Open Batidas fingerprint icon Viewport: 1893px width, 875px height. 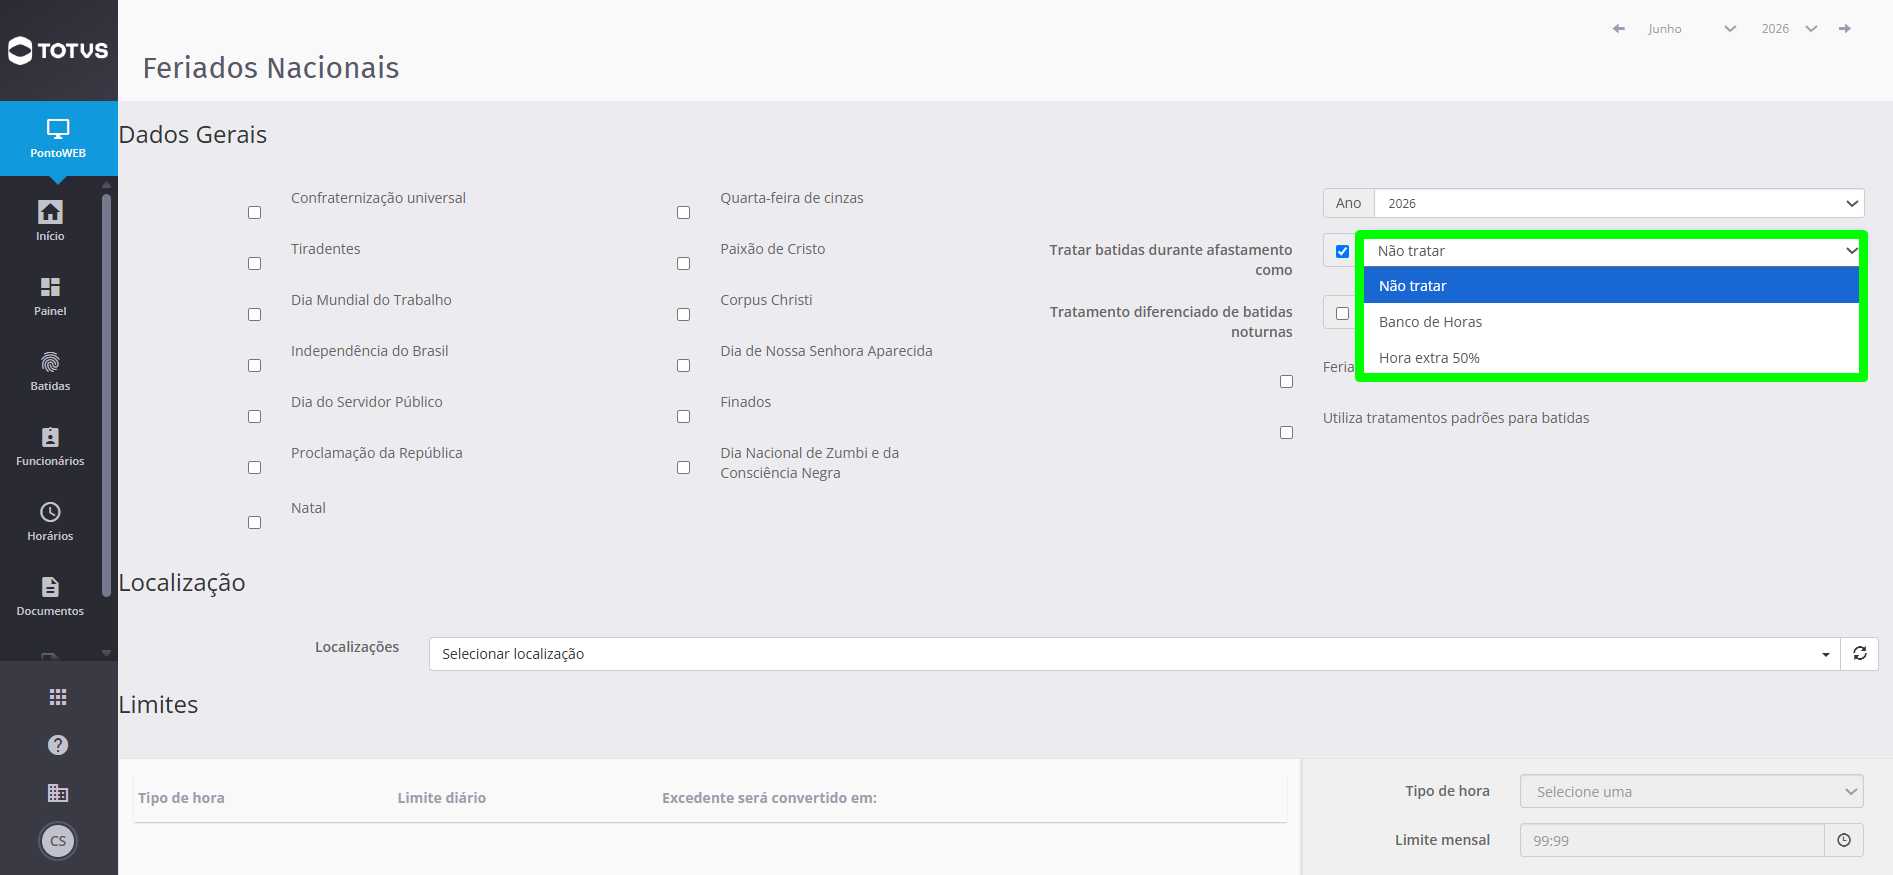click(50, 362)
